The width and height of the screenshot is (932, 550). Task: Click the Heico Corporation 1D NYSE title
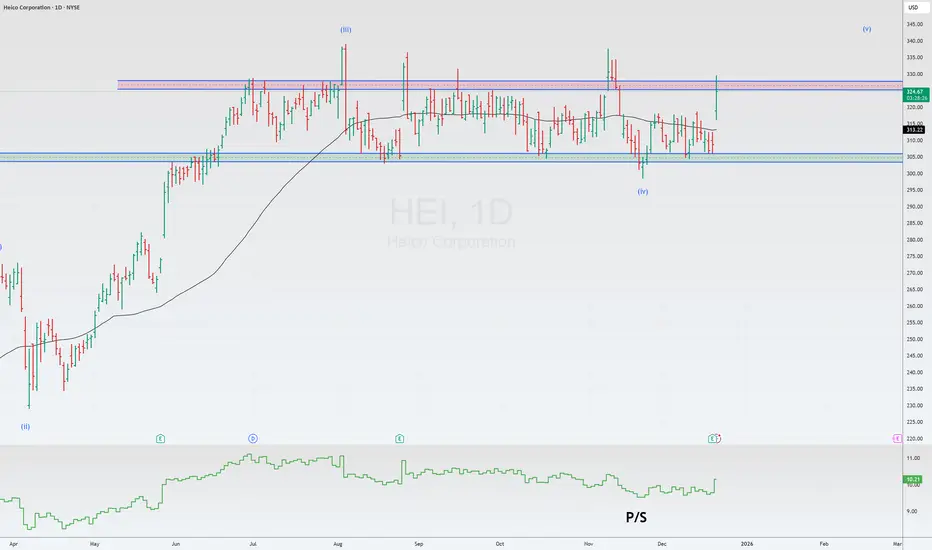(42, 8)
